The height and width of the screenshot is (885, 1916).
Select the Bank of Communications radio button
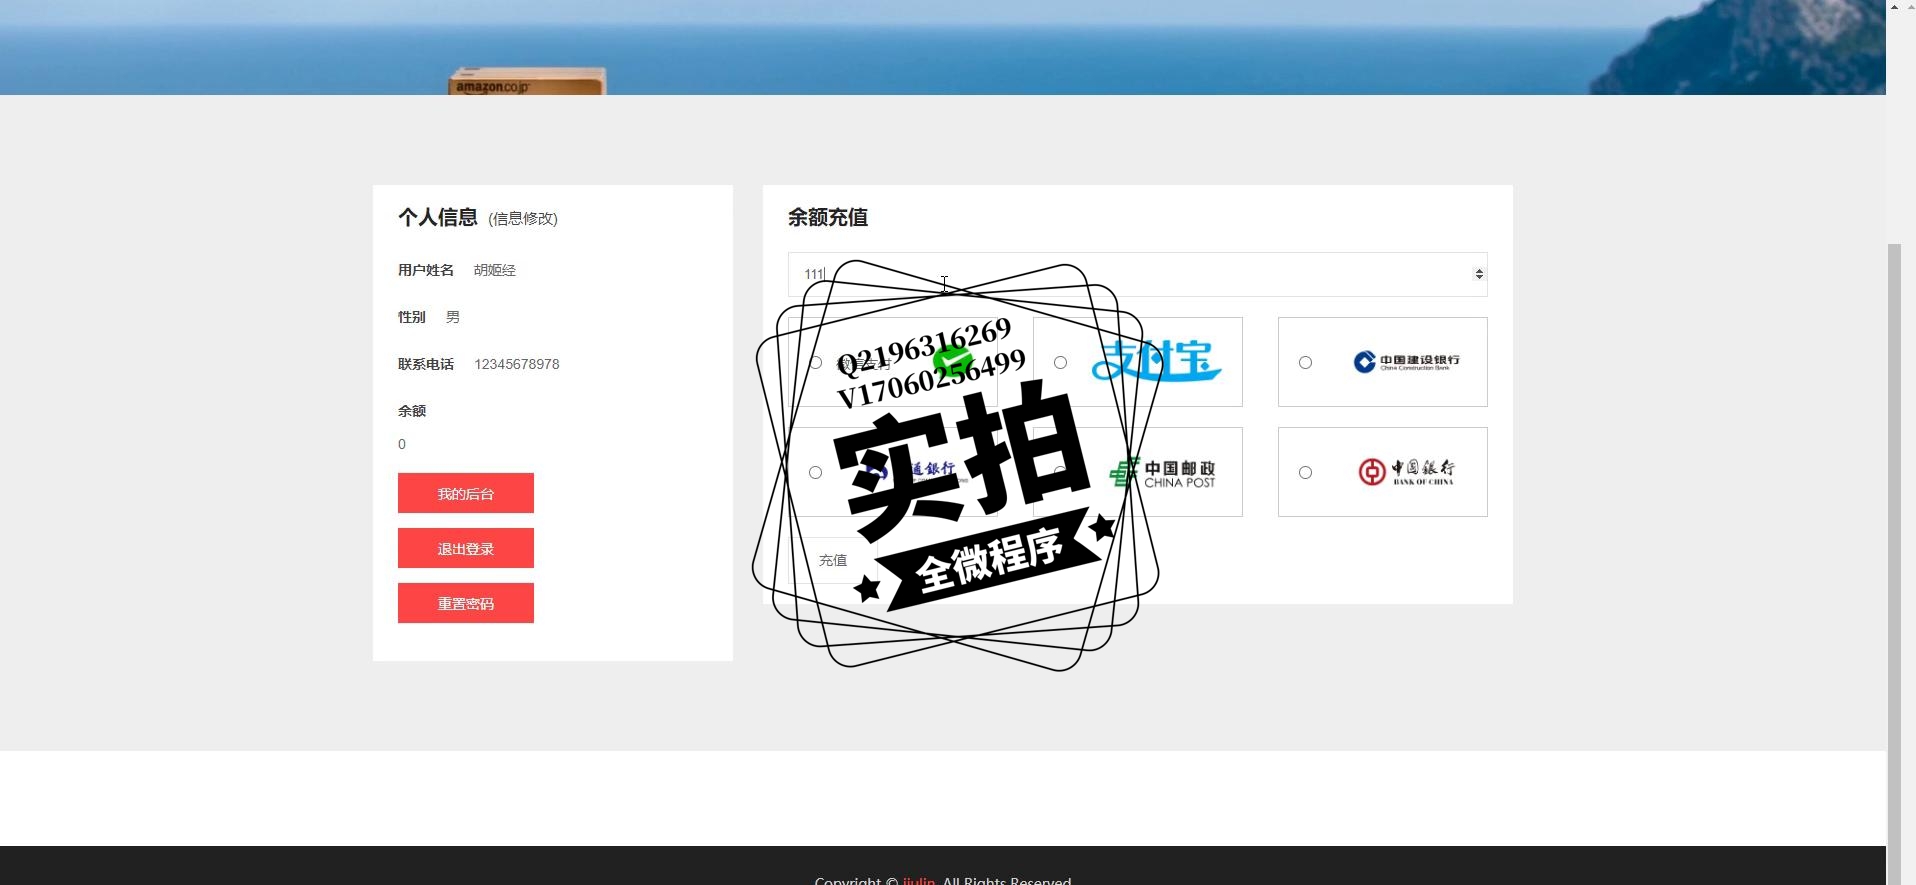tap(815, 472)
